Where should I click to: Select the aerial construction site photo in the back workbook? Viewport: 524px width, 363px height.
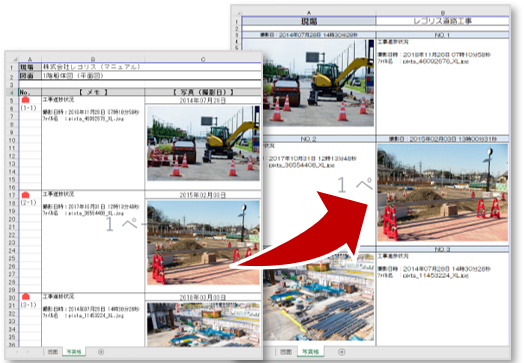point(318,297)
